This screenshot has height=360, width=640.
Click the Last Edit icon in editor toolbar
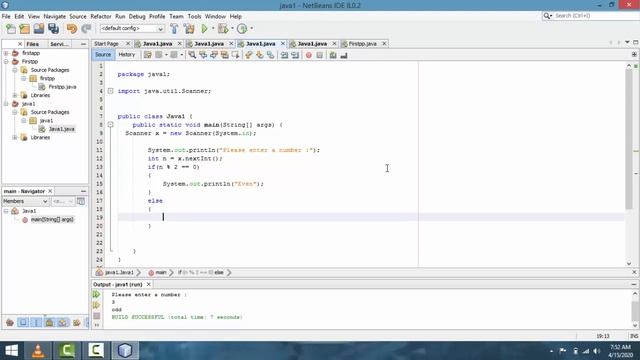148,55
